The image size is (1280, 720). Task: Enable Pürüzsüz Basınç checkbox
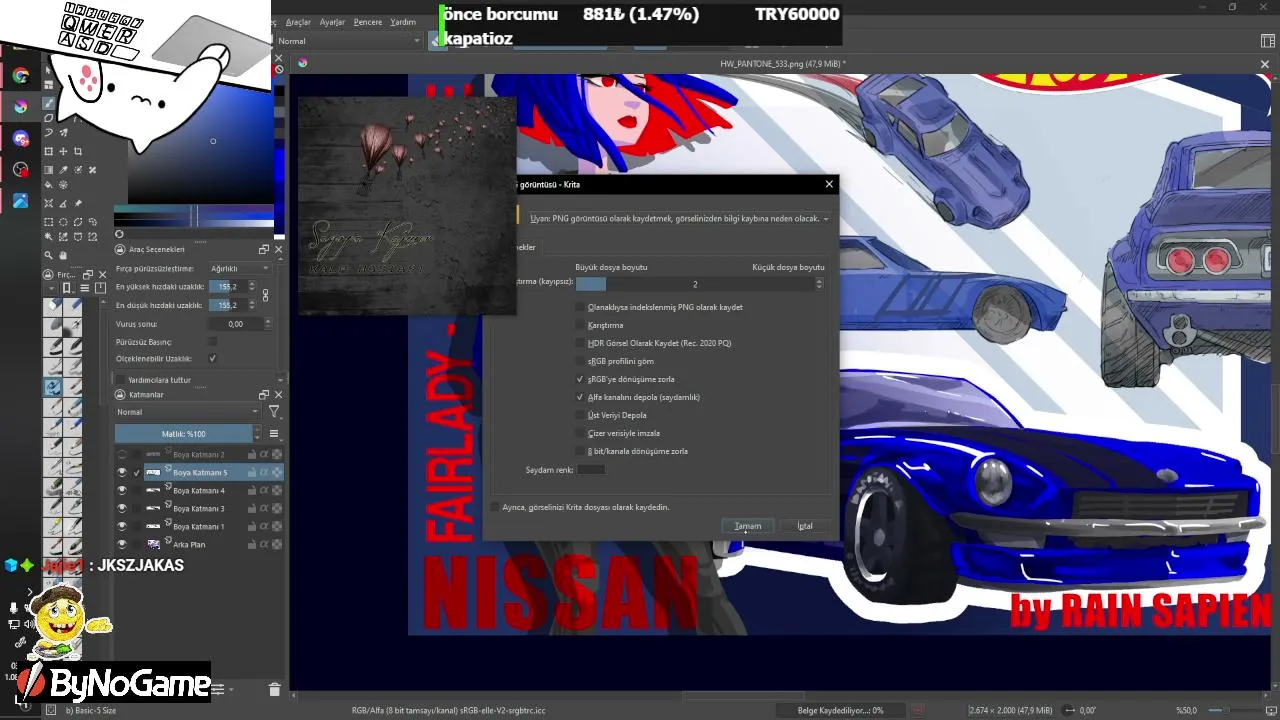(212, 341)
